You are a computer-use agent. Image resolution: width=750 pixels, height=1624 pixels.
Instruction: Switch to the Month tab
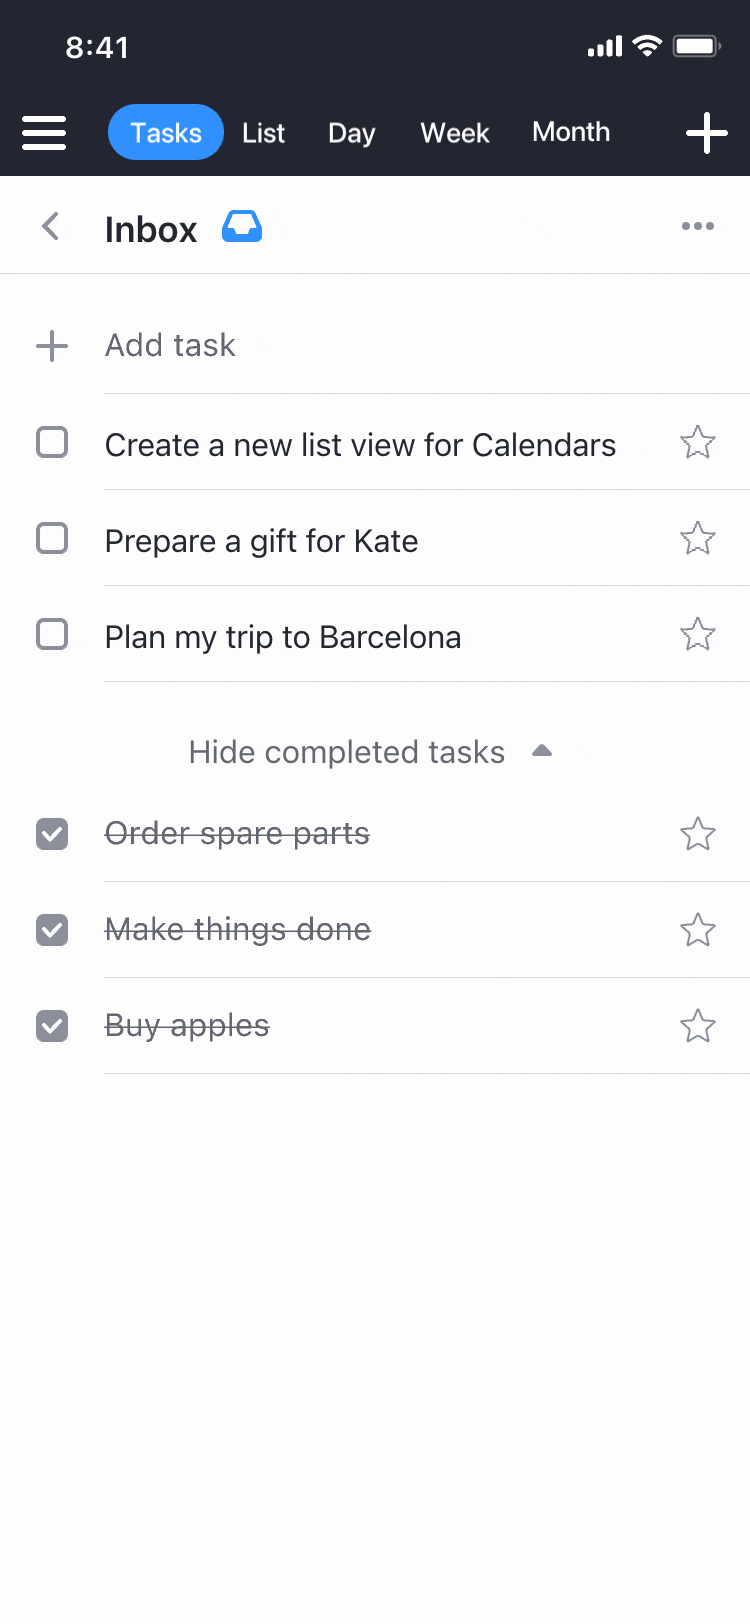571,132
